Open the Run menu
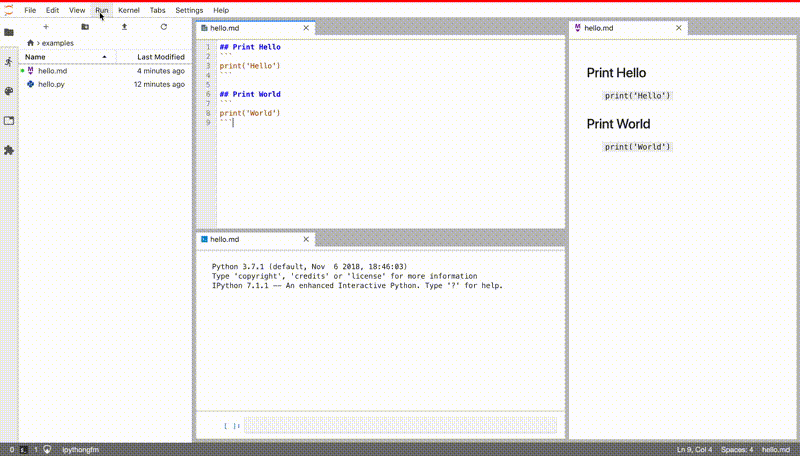800x456 pixels. (x=102, y=10)
